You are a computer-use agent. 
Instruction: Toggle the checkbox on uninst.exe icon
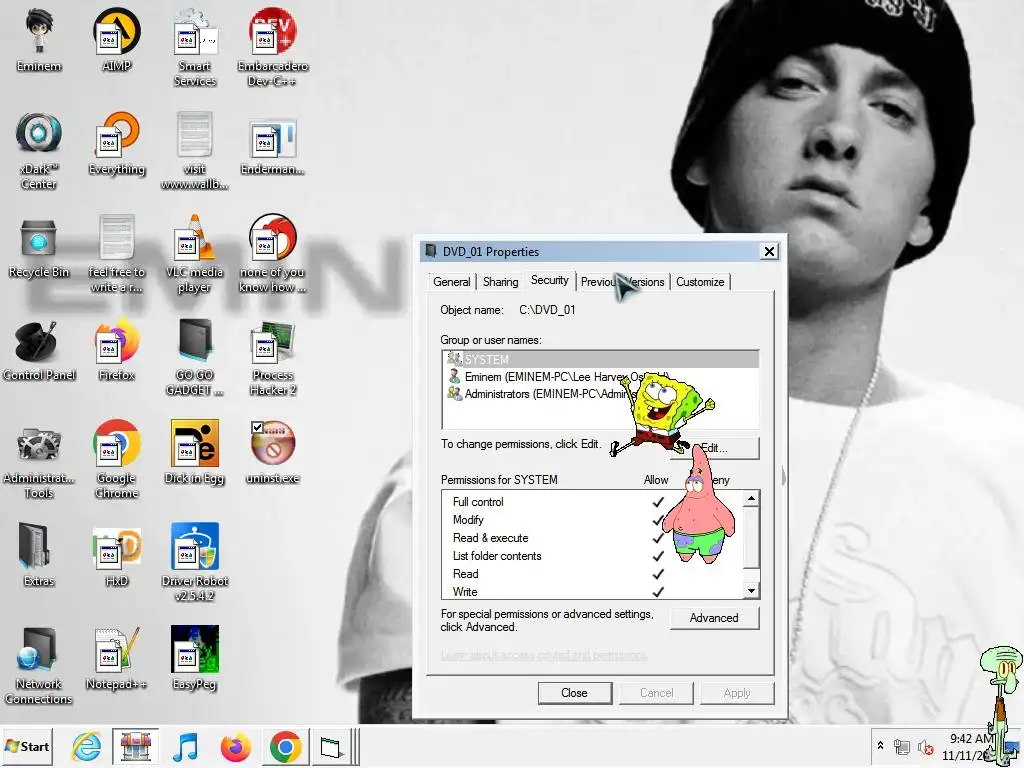tap(257, 428)
